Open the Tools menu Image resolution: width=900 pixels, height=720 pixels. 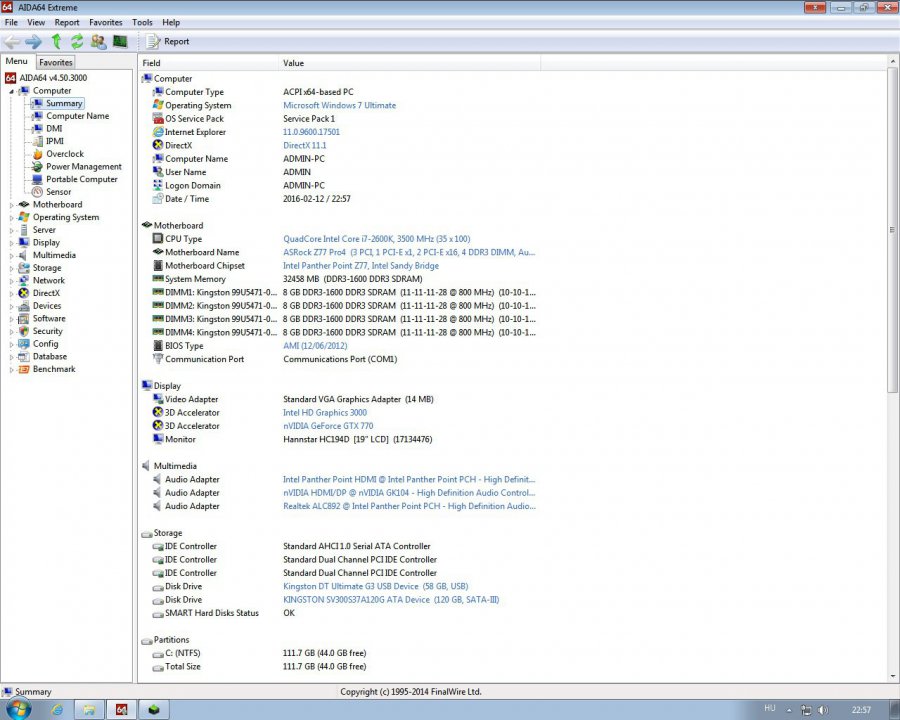(x=142, y=22)
